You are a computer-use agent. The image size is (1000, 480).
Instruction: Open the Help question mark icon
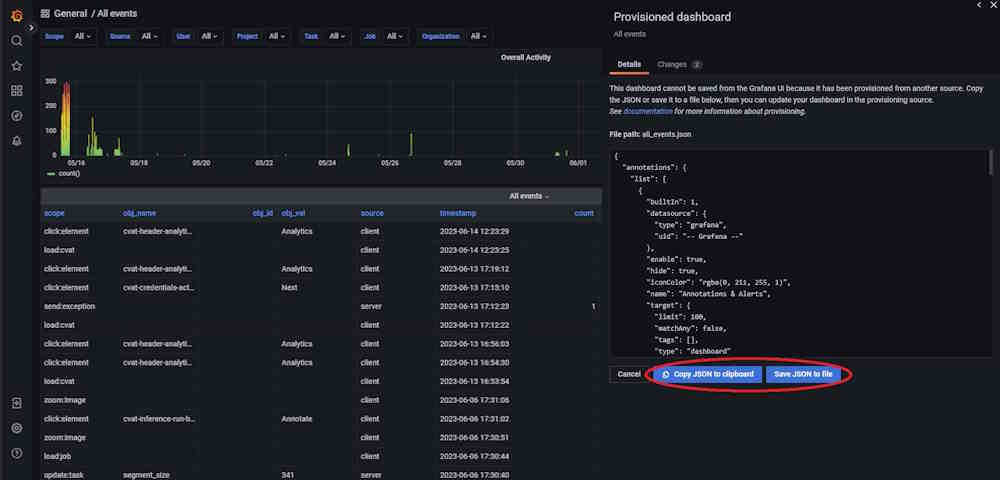pos(16,453)
